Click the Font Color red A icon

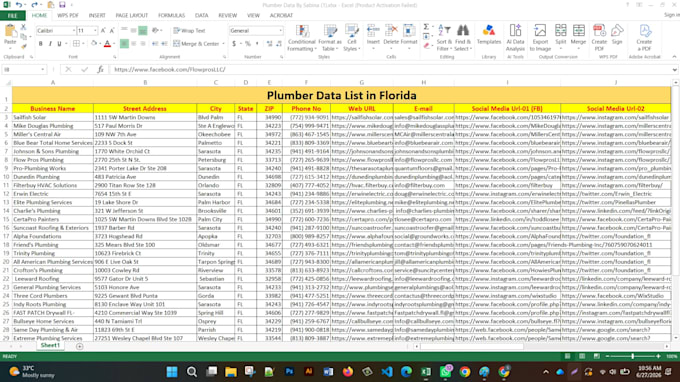[107, 44]
